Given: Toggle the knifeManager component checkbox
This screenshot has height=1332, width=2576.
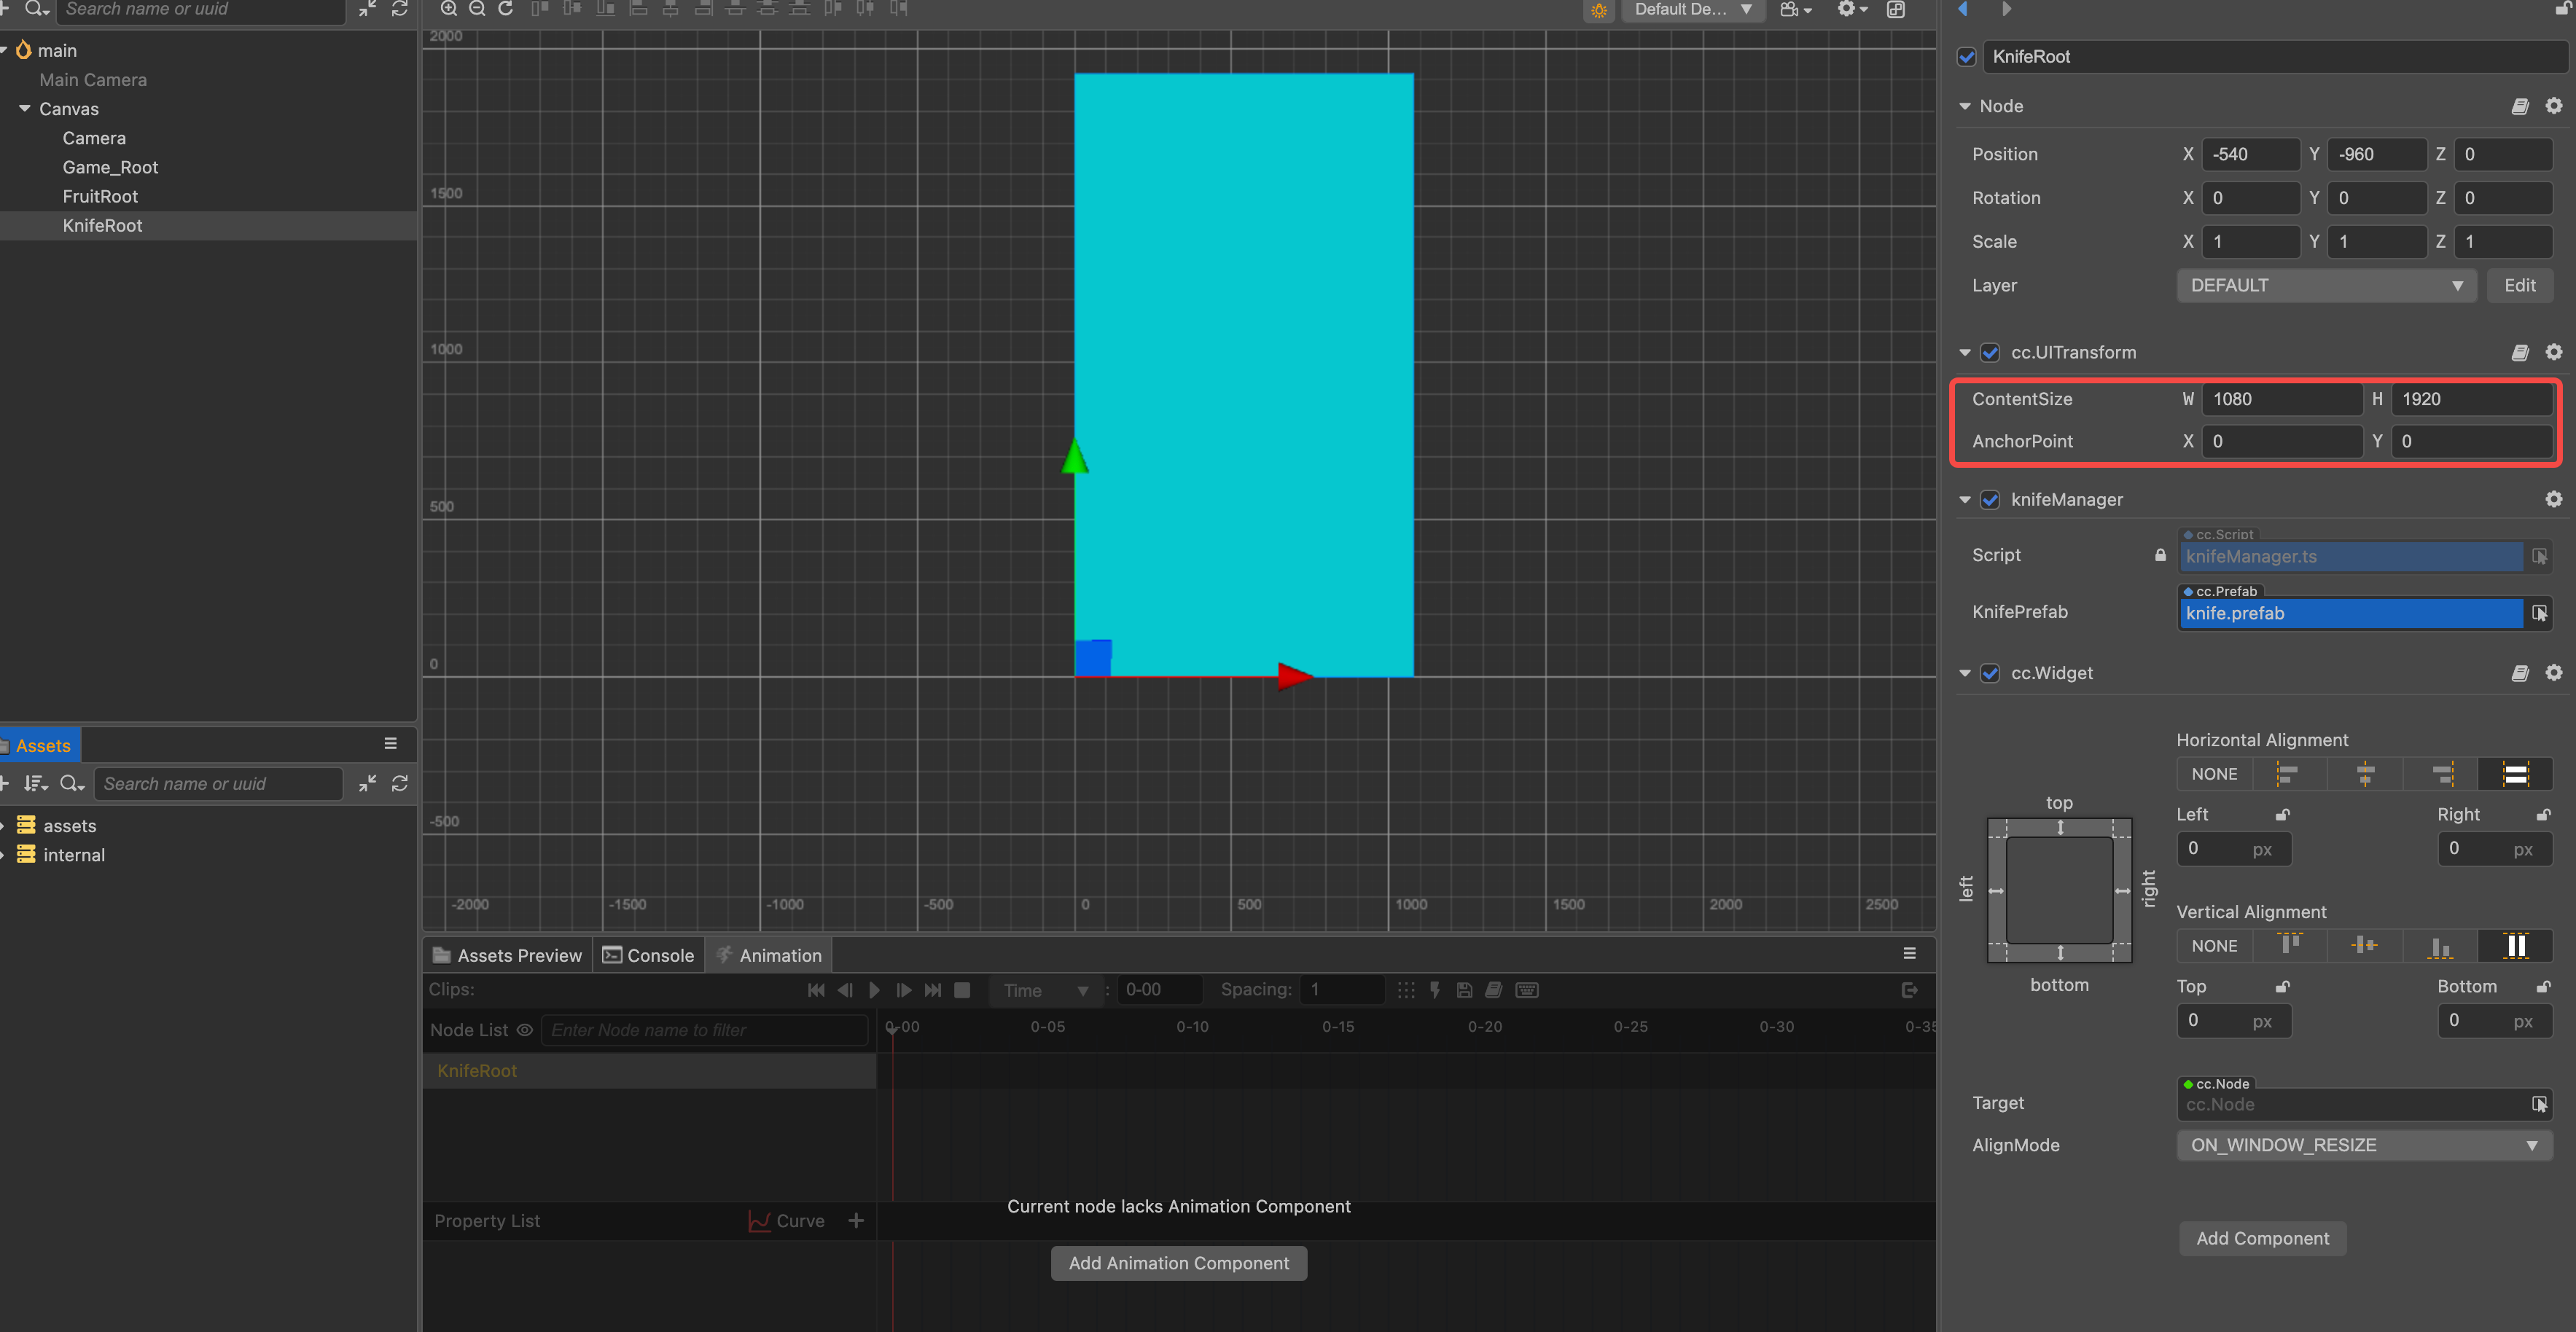Looking at the screenshot, I should [1990, 500].
